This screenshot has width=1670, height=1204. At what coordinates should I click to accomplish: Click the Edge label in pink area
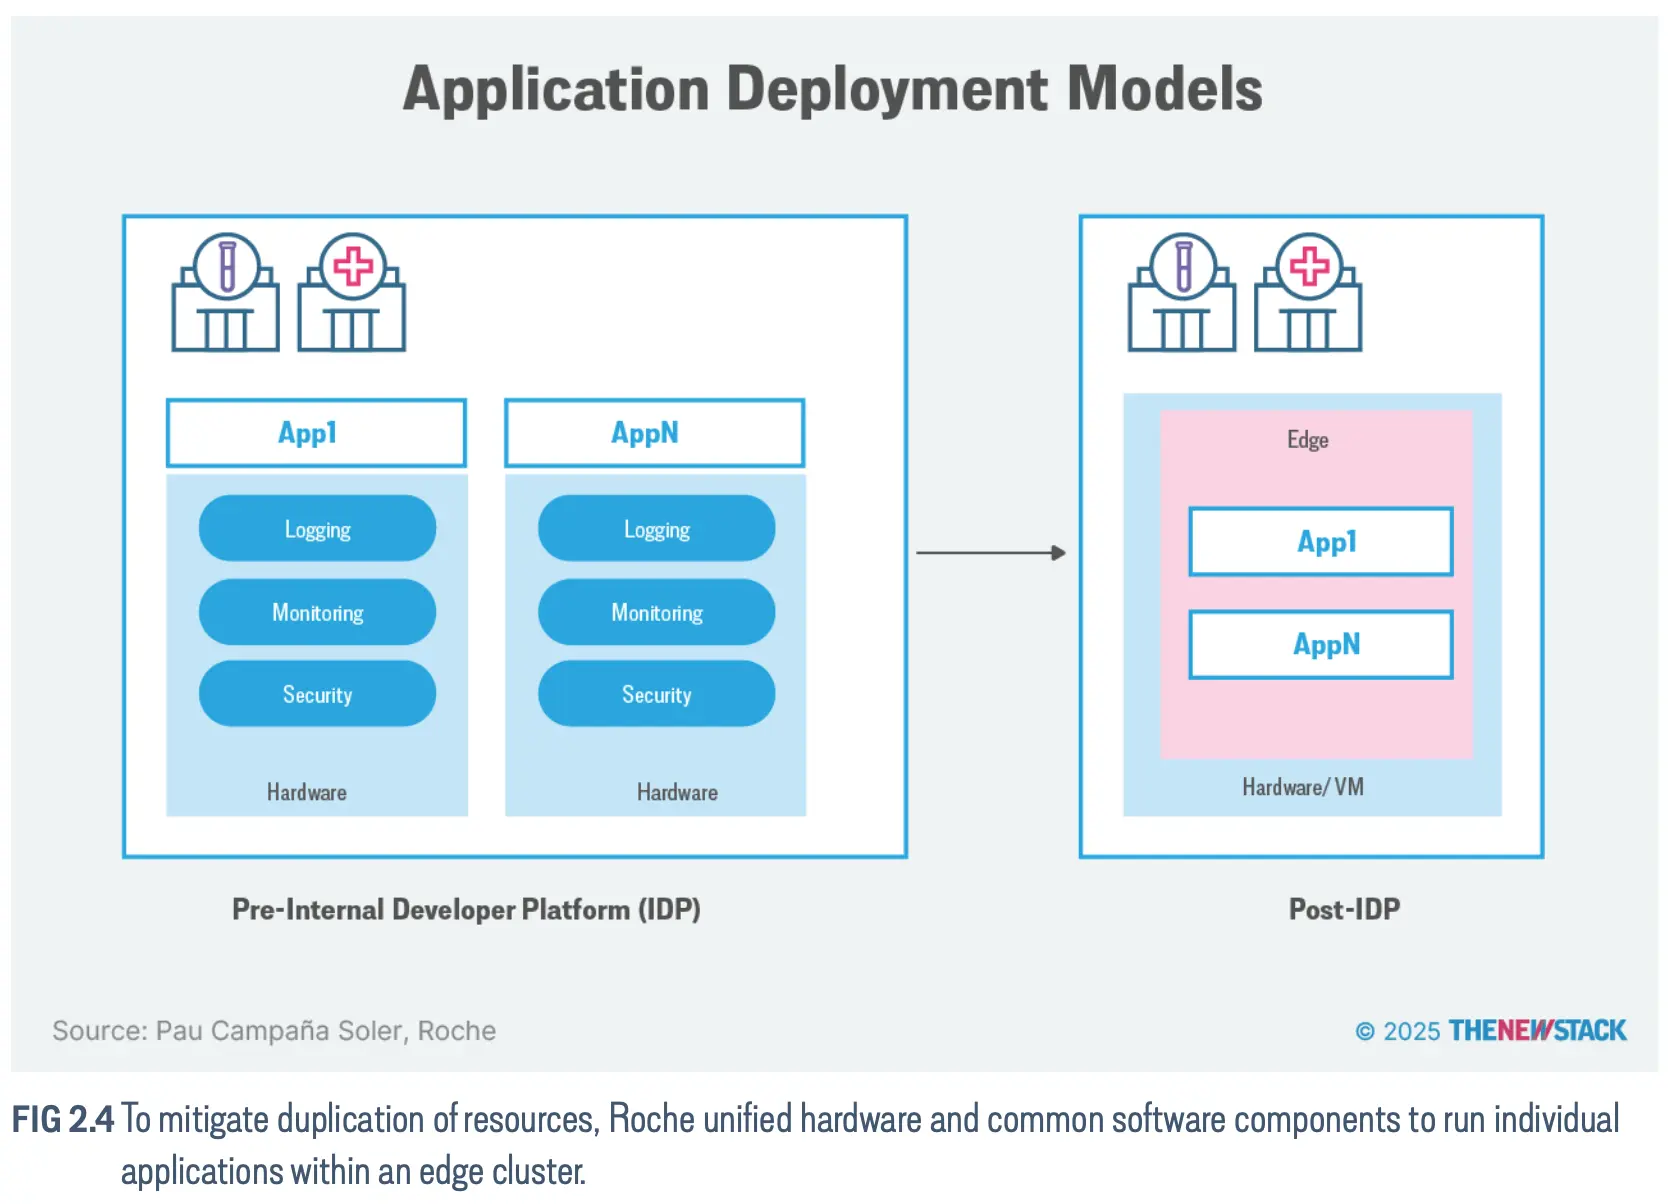click(x=1307, y=440)
